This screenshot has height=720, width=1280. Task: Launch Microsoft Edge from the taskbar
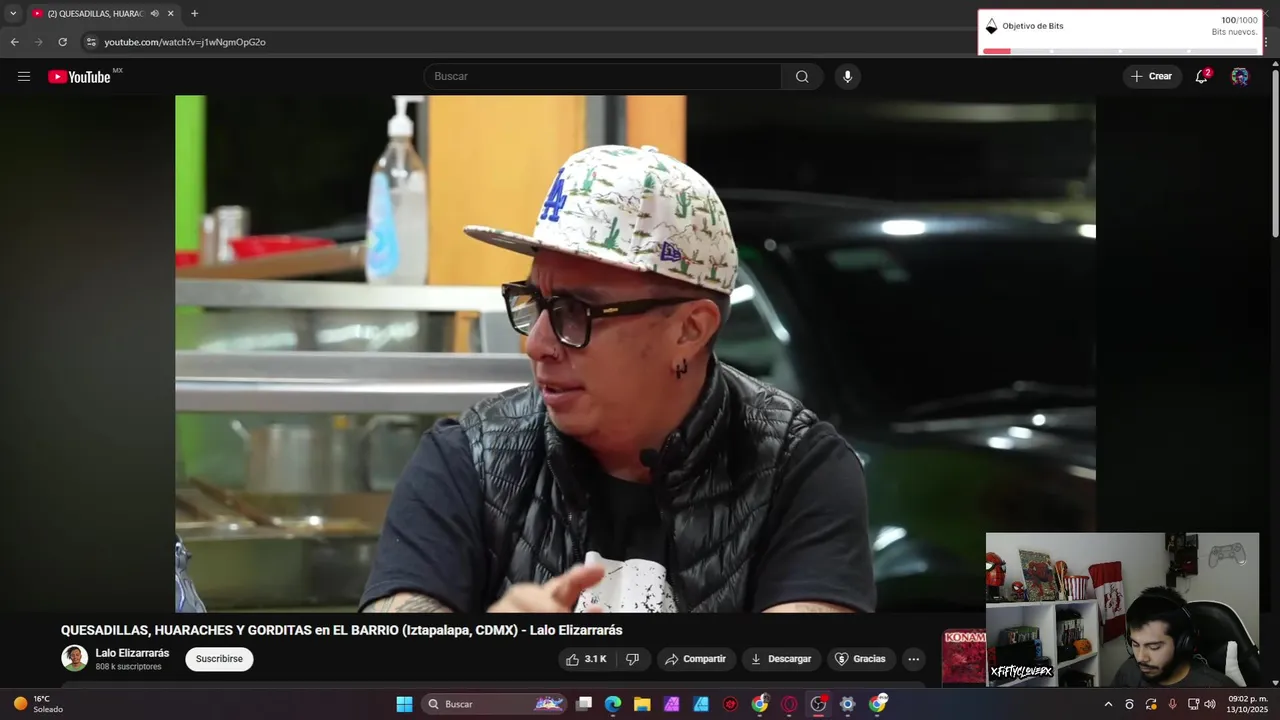pos(613,704)
